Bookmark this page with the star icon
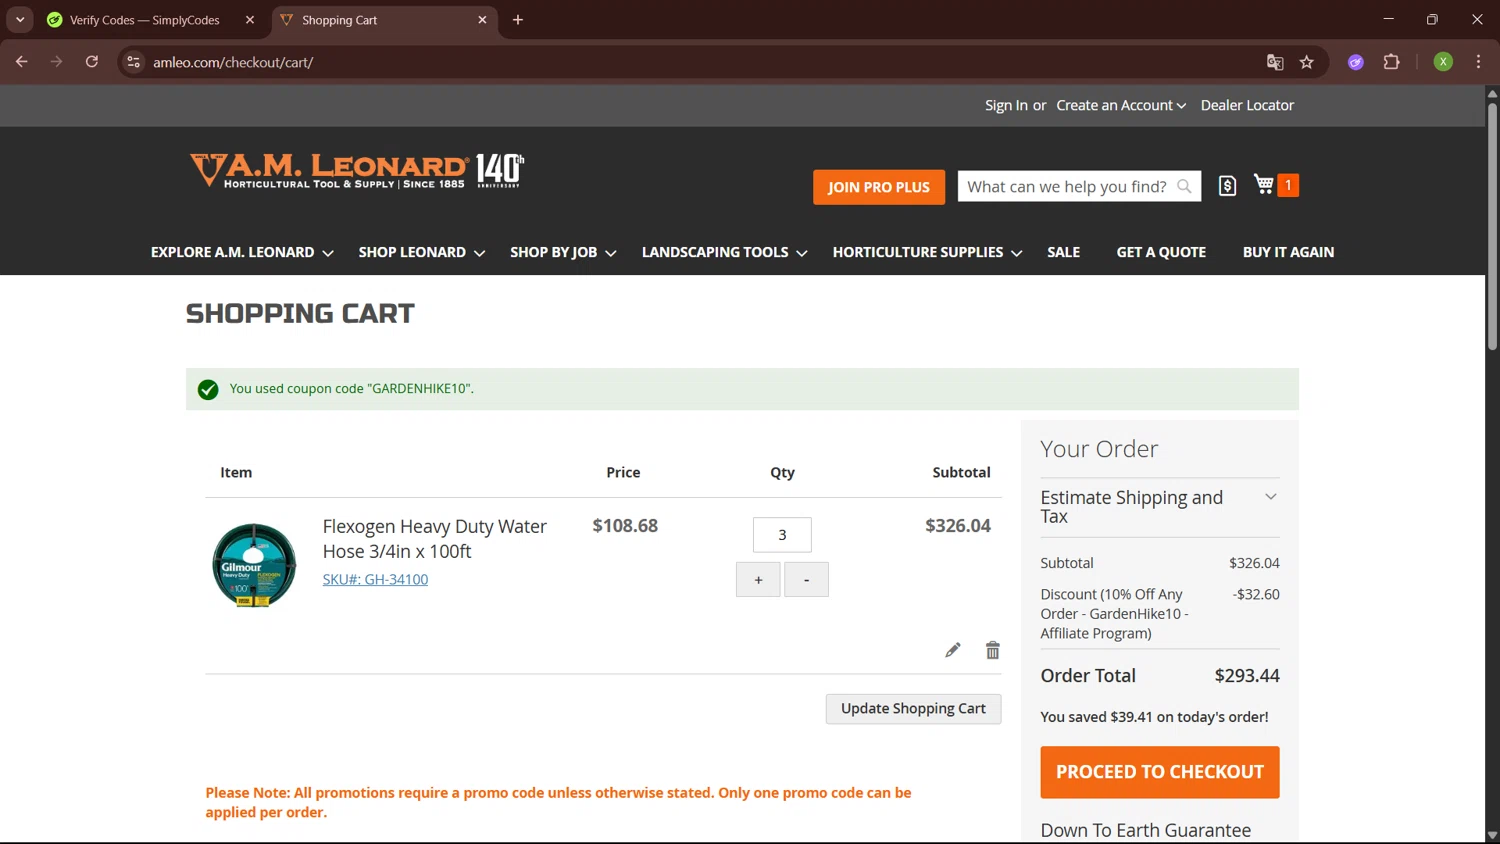This screenshot has width=1500, height=844. tap(1307, 62)
